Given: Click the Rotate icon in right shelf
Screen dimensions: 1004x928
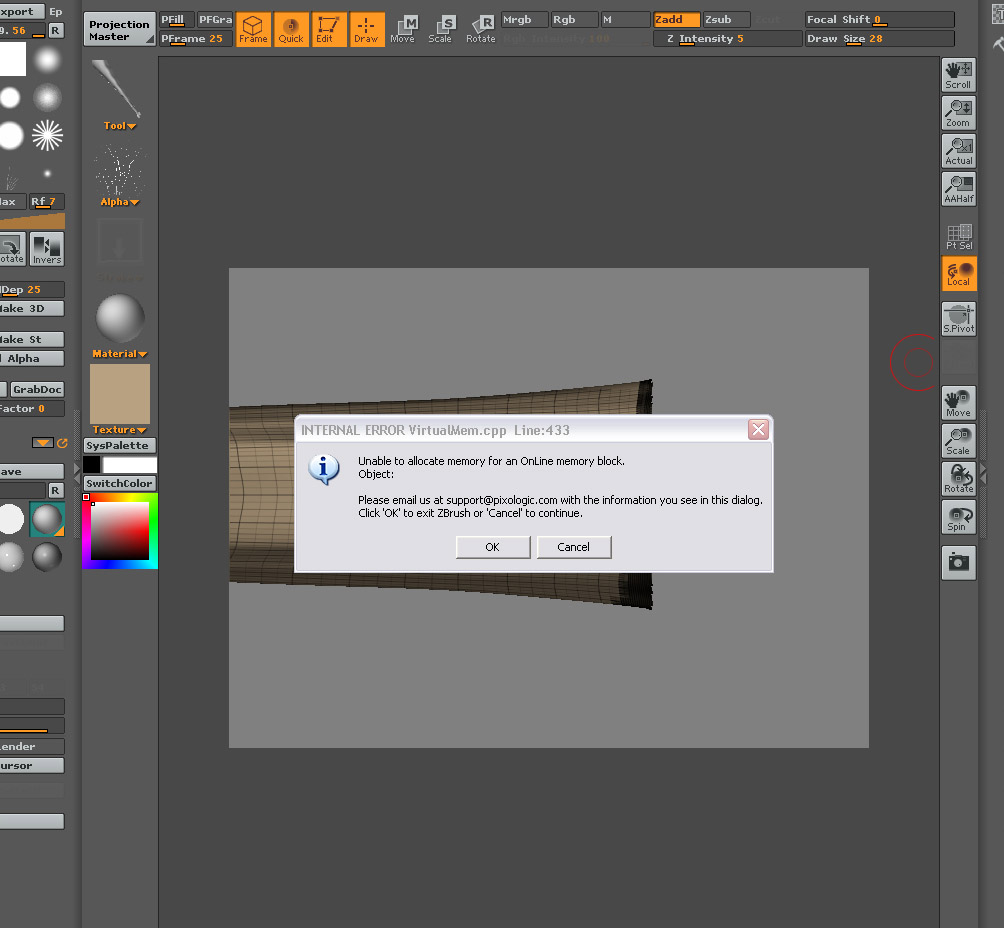Looking at the screenshot, I should pyautogui.click(x=959, y=479).
